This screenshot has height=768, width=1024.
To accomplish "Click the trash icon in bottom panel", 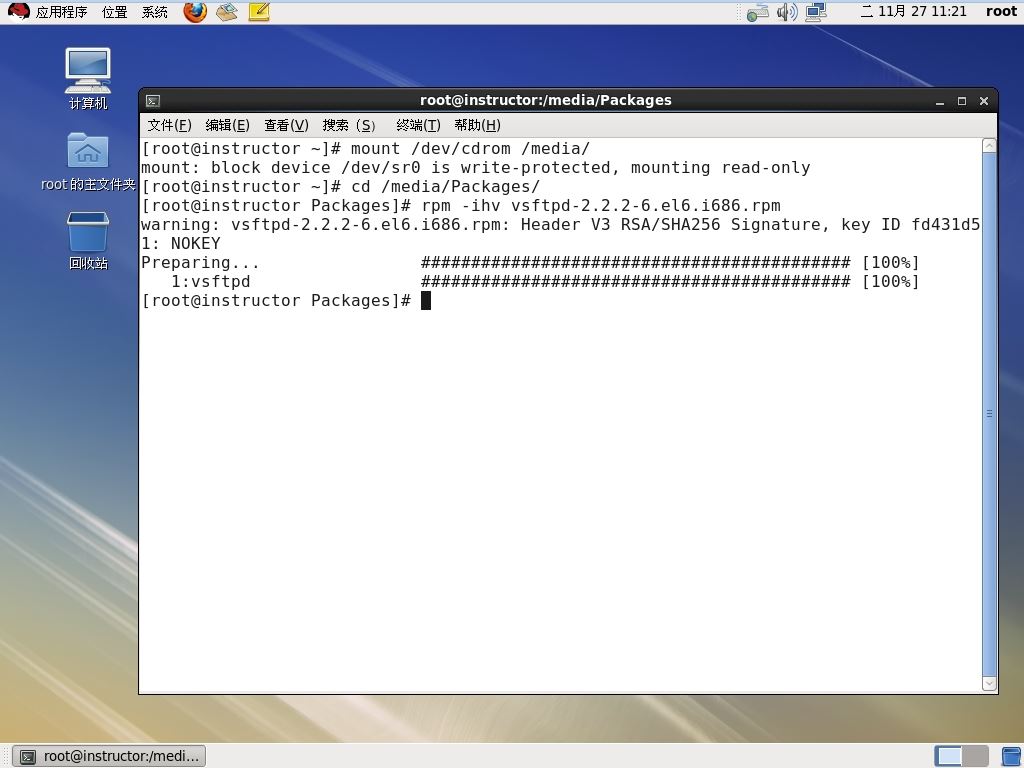I will tap(1012, 756).
